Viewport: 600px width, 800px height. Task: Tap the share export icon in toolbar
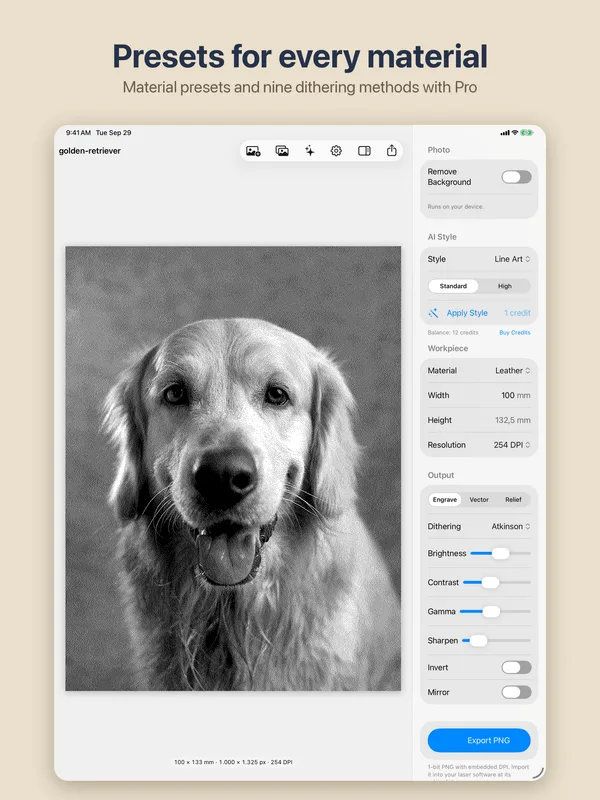(x=391, y=151)
